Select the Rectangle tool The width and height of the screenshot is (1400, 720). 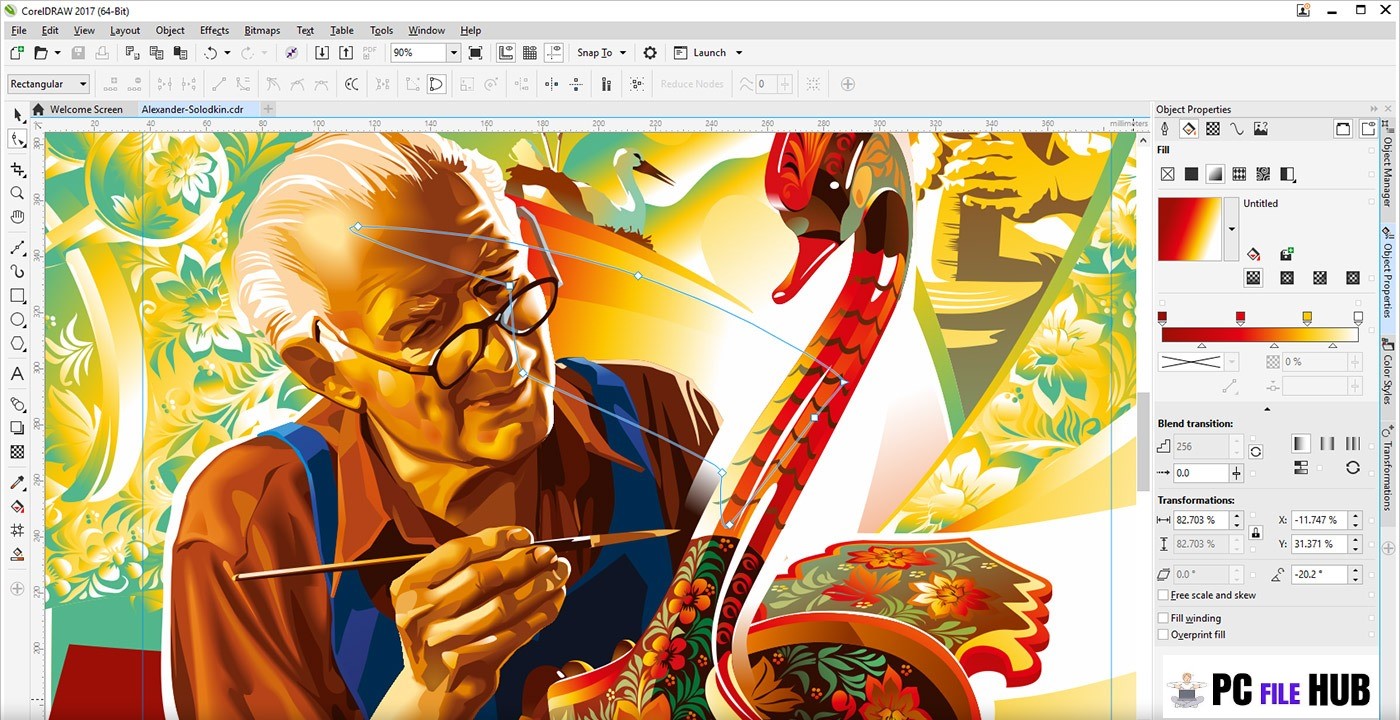[17, 296]
